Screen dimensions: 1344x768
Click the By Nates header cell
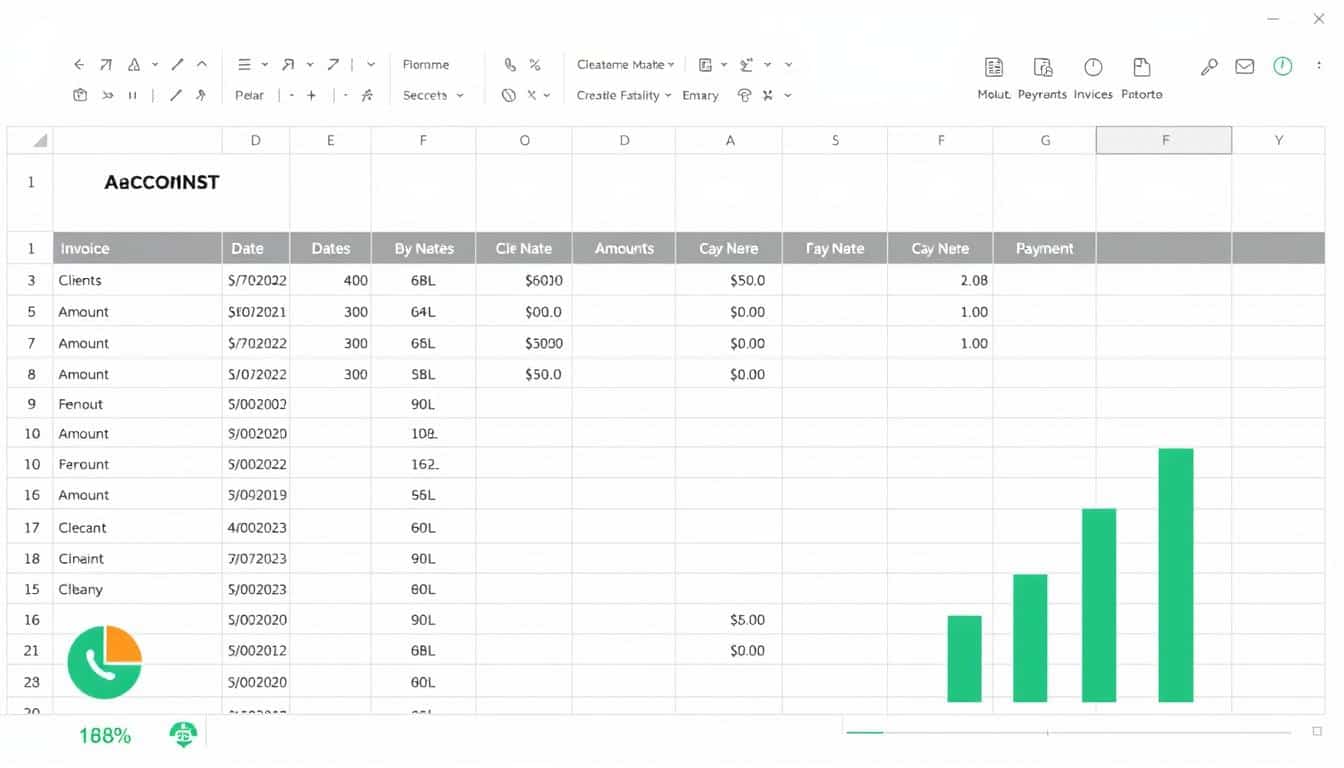click(424, 248)
